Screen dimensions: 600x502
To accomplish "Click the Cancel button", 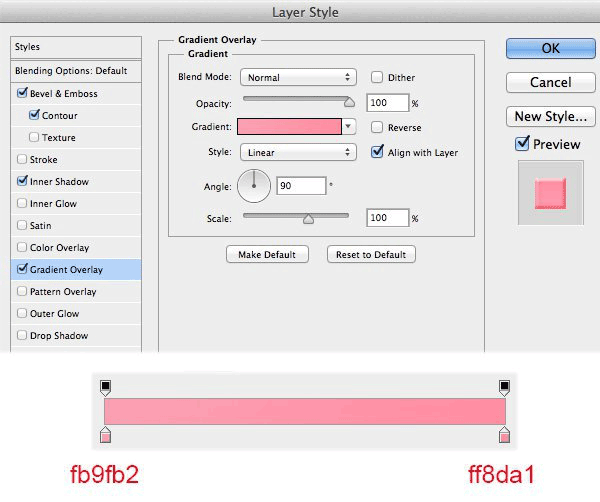I will pos(551,82).
